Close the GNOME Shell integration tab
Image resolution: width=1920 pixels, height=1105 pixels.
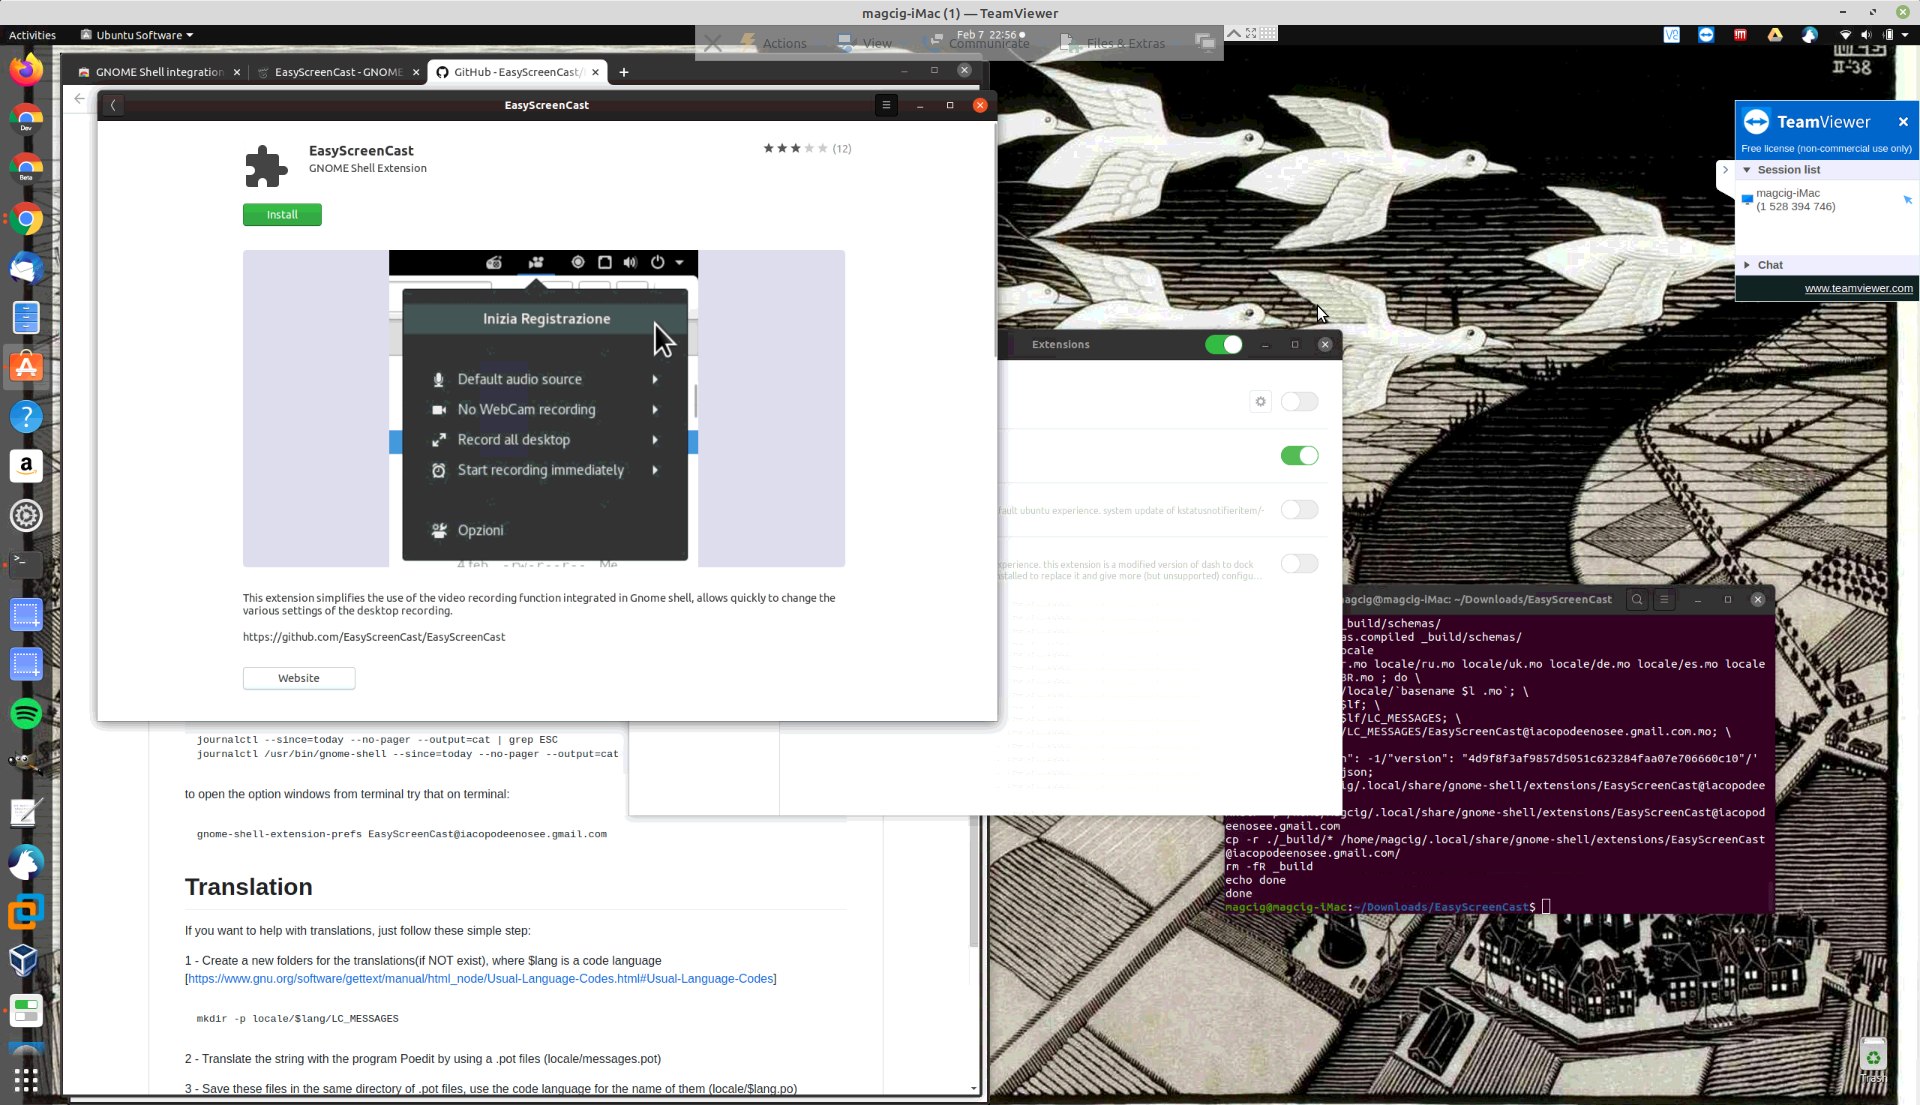(x=237, y=72)
